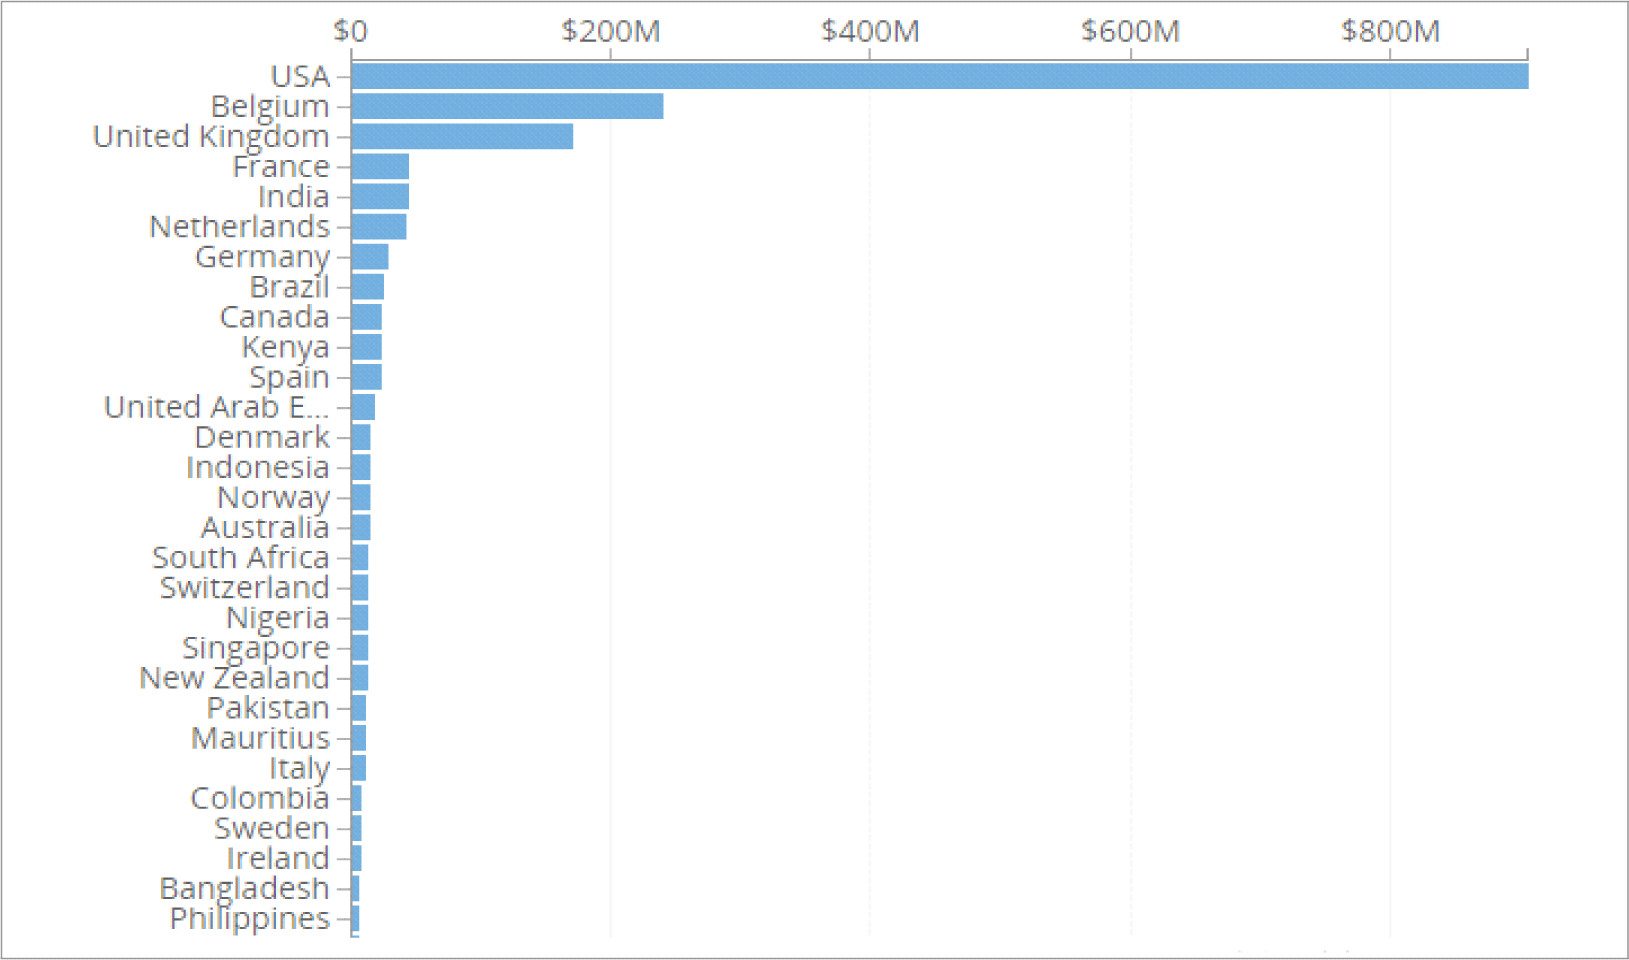1629x960 pixels.
Task: Click the United Kingdom bar
Action: [462, 136]
